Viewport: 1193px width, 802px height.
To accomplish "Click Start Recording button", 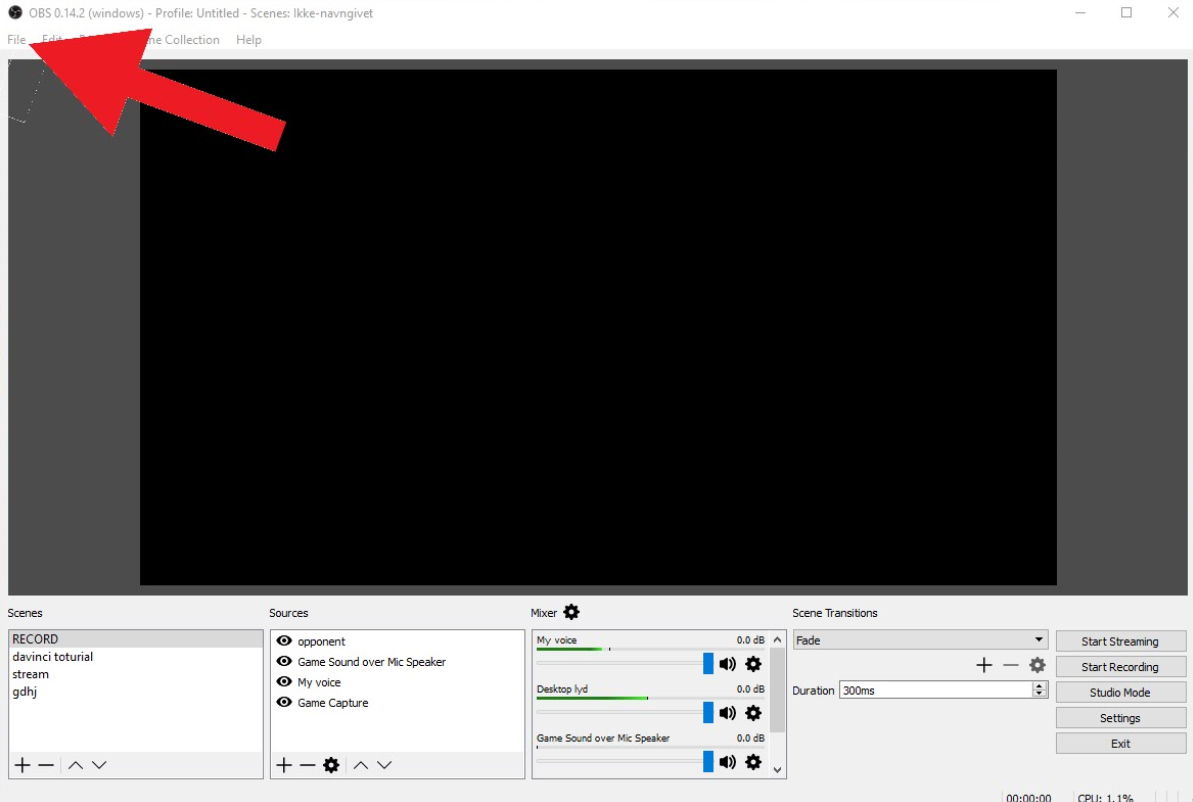I will coord(1120,667).
